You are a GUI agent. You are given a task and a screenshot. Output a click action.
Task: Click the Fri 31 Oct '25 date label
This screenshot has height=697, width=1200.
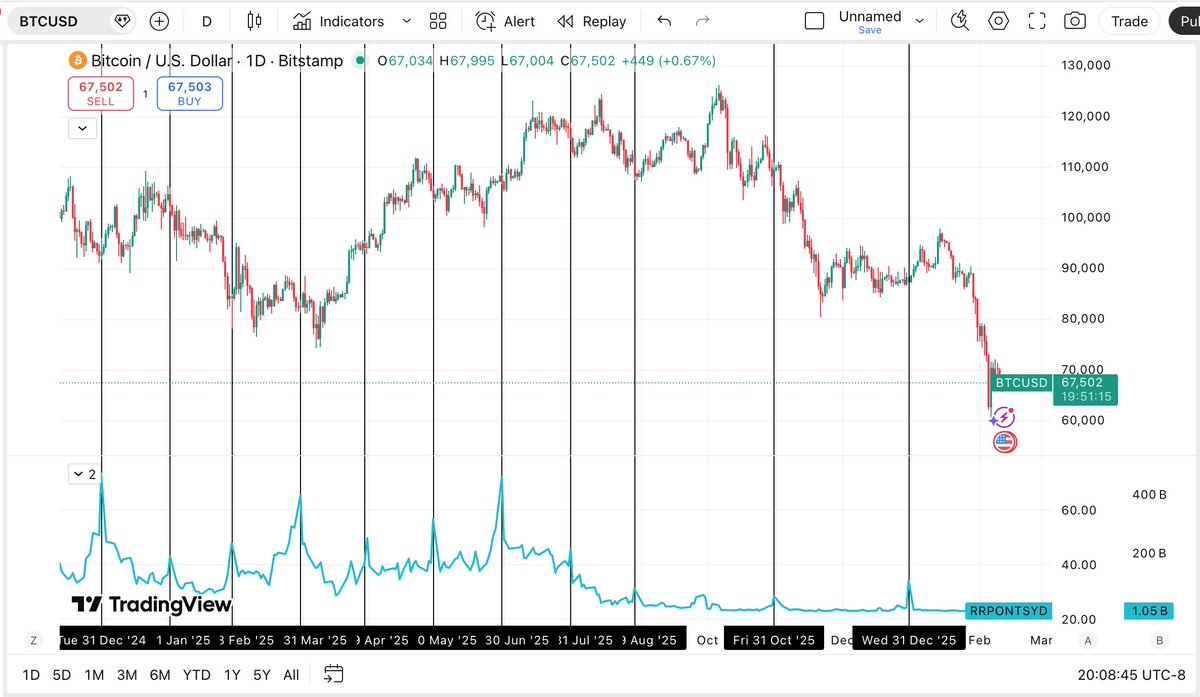(773, 640)
